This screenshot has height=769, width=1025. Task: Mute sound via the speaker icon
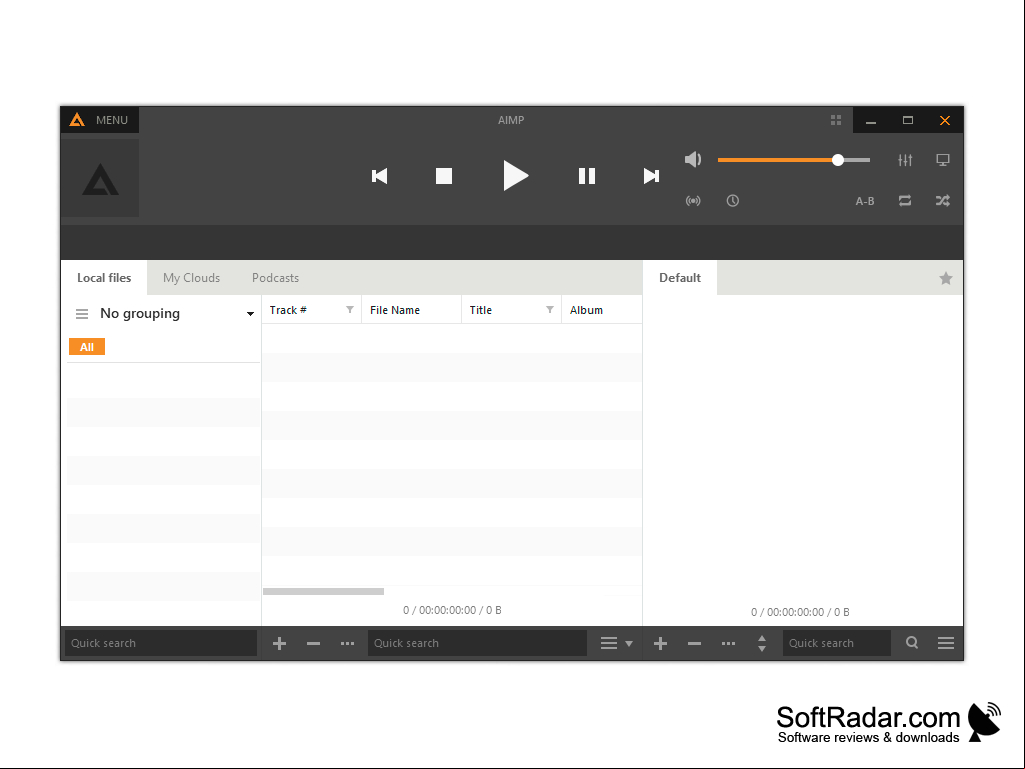tap(693, 160)
